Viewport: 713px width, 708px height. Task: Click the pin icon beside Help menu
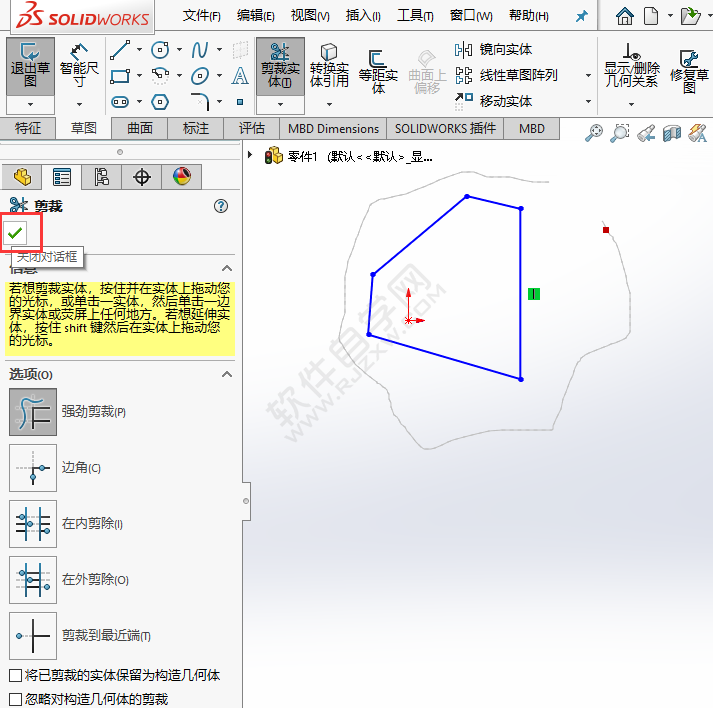click(x=582, y=16)
